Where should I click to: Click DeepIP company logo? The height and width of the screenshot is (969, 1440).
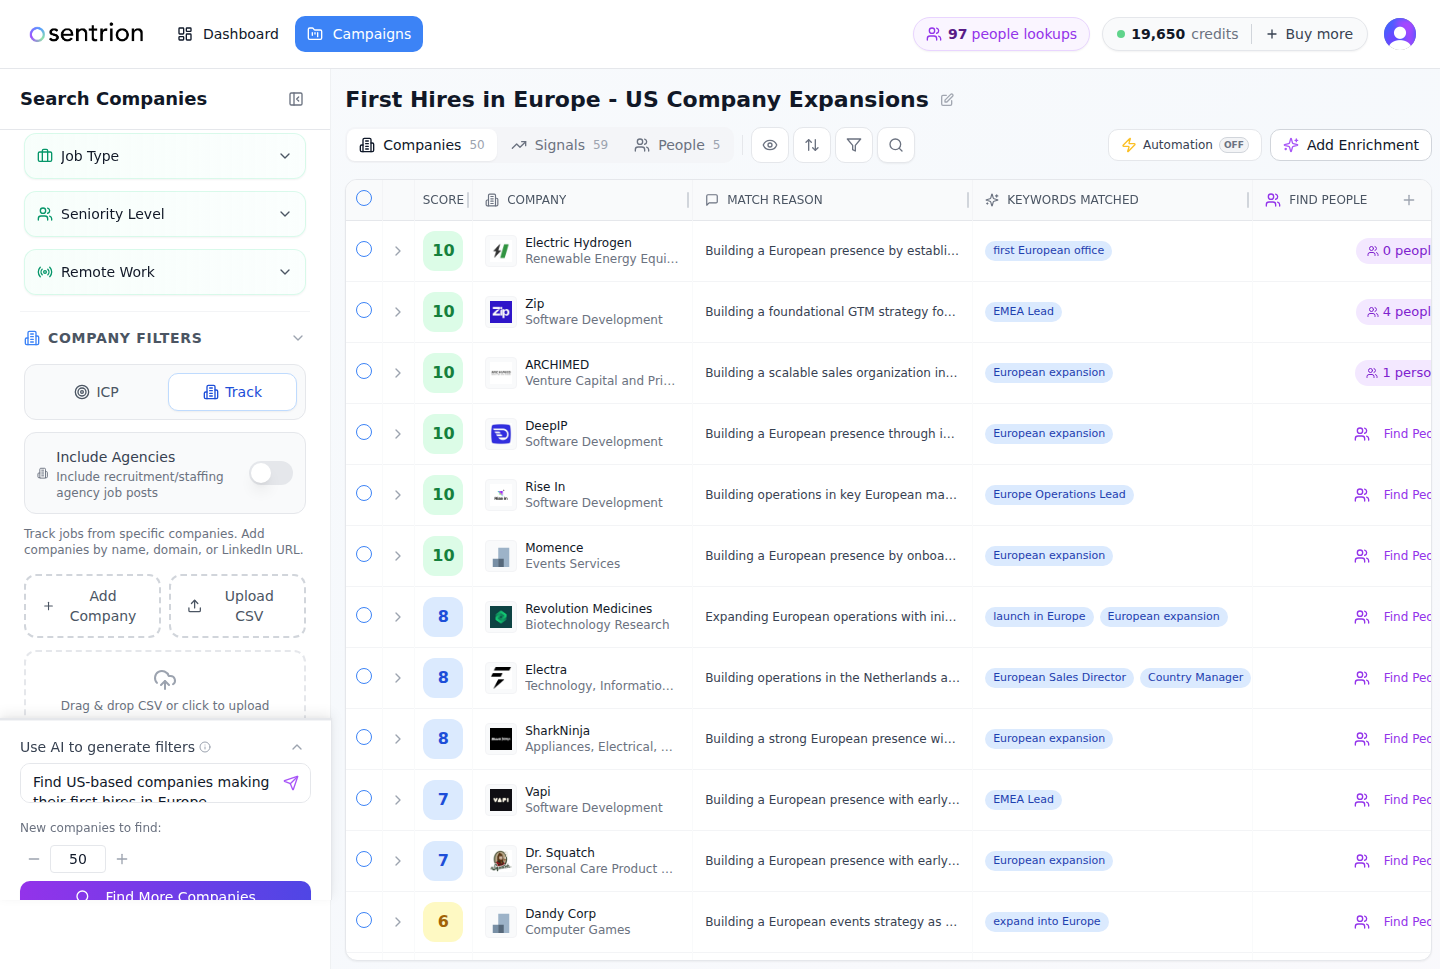501,434
